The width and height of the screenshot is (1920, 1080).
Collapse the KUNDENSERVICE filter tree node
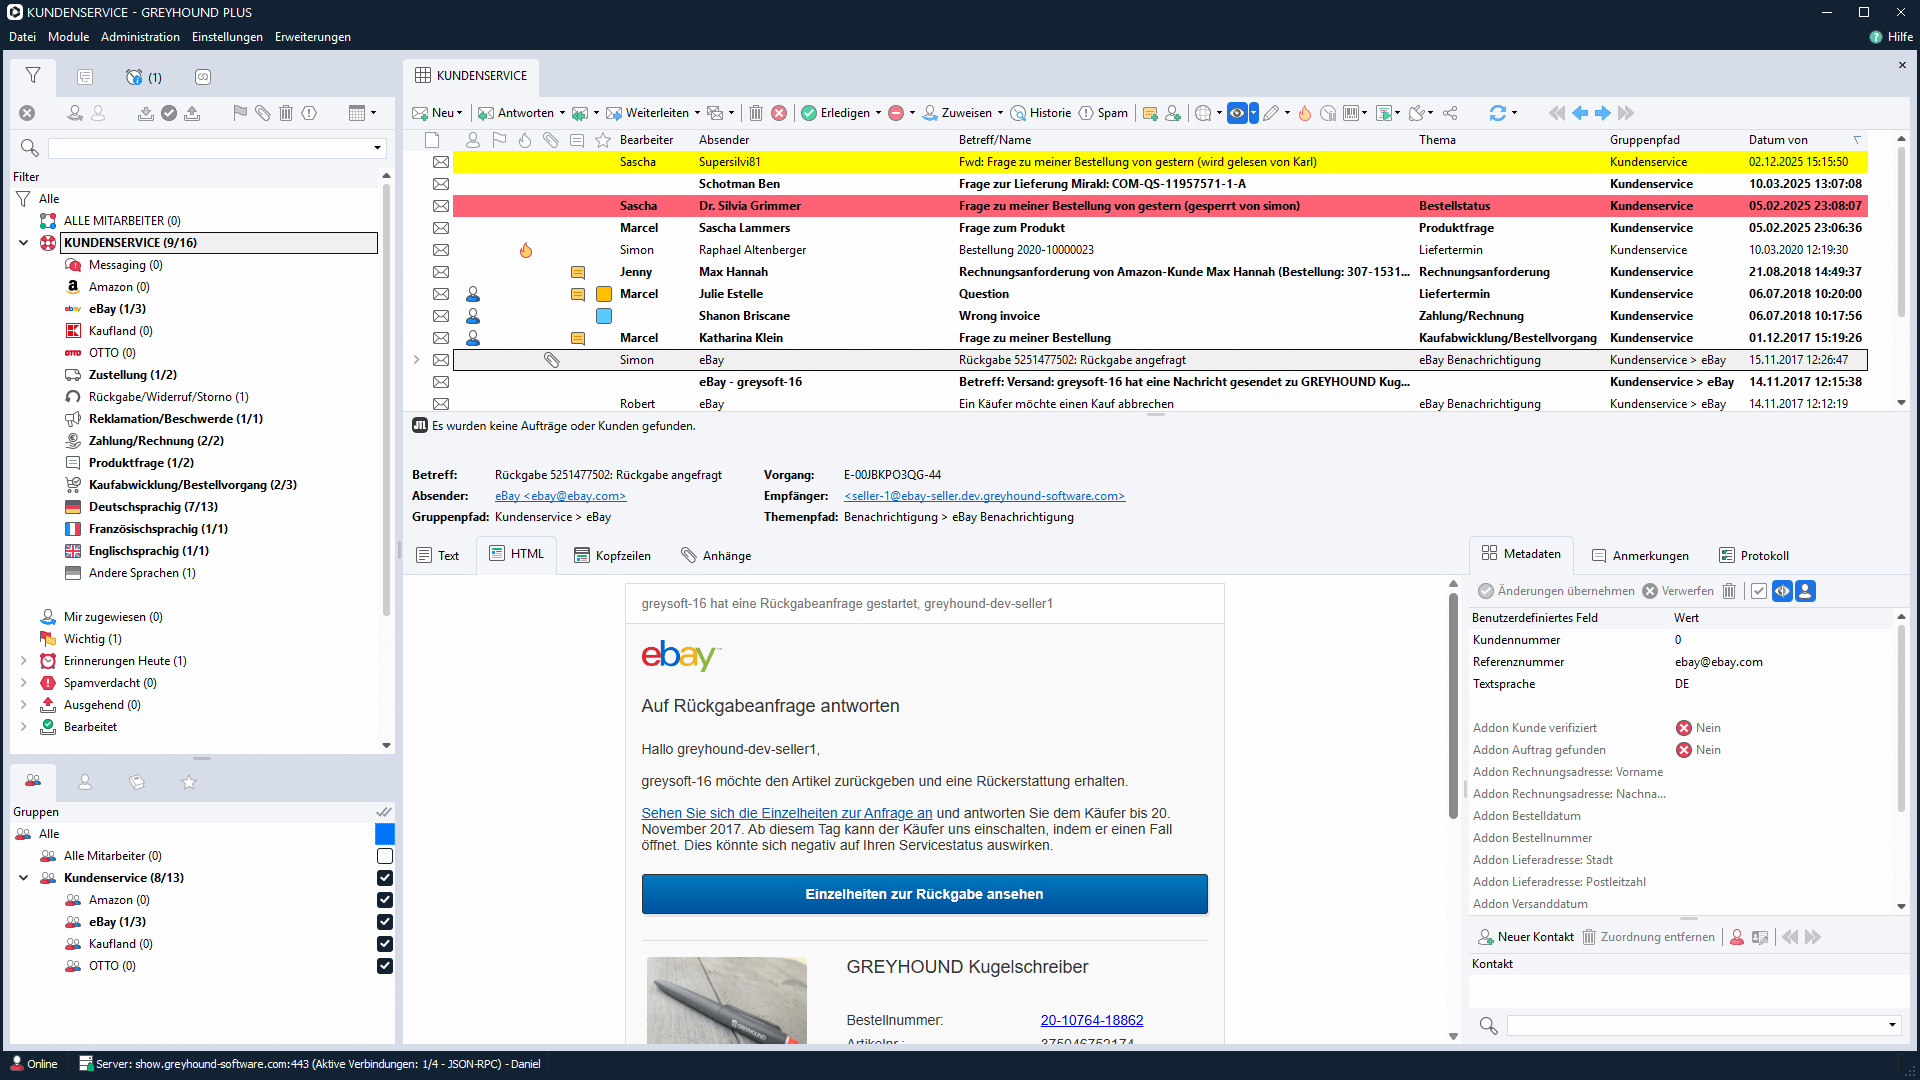pyautogui.click(x=24, y=243)
